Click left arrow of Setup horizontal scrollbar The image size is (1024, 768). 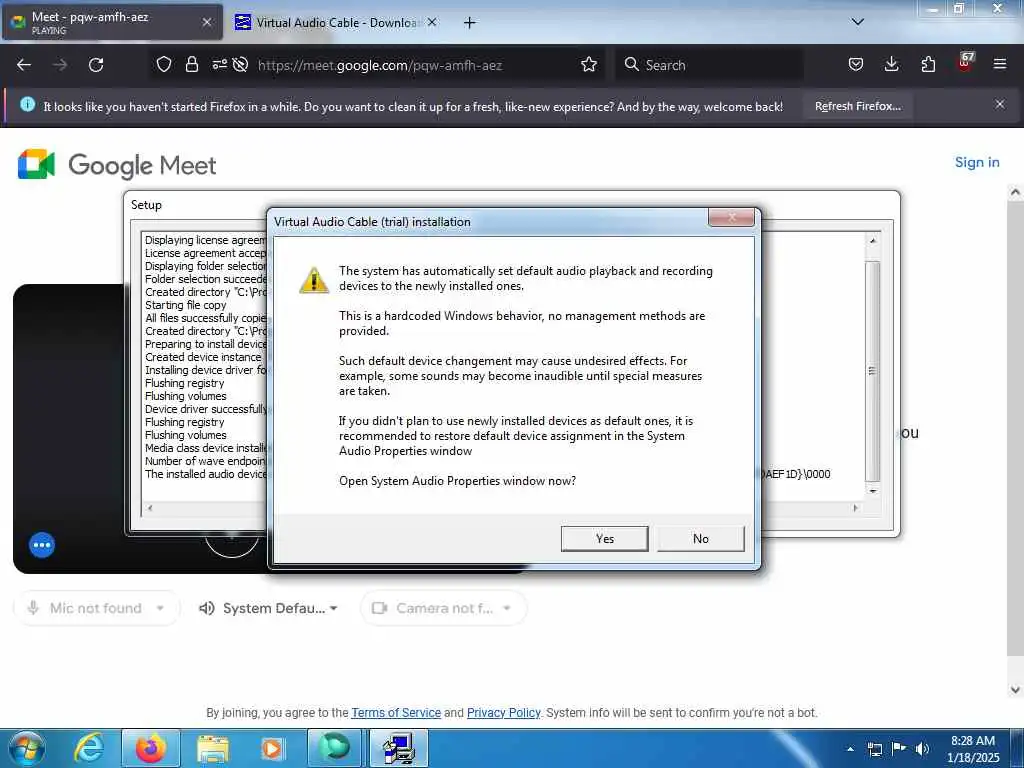[x=150, y=507]
